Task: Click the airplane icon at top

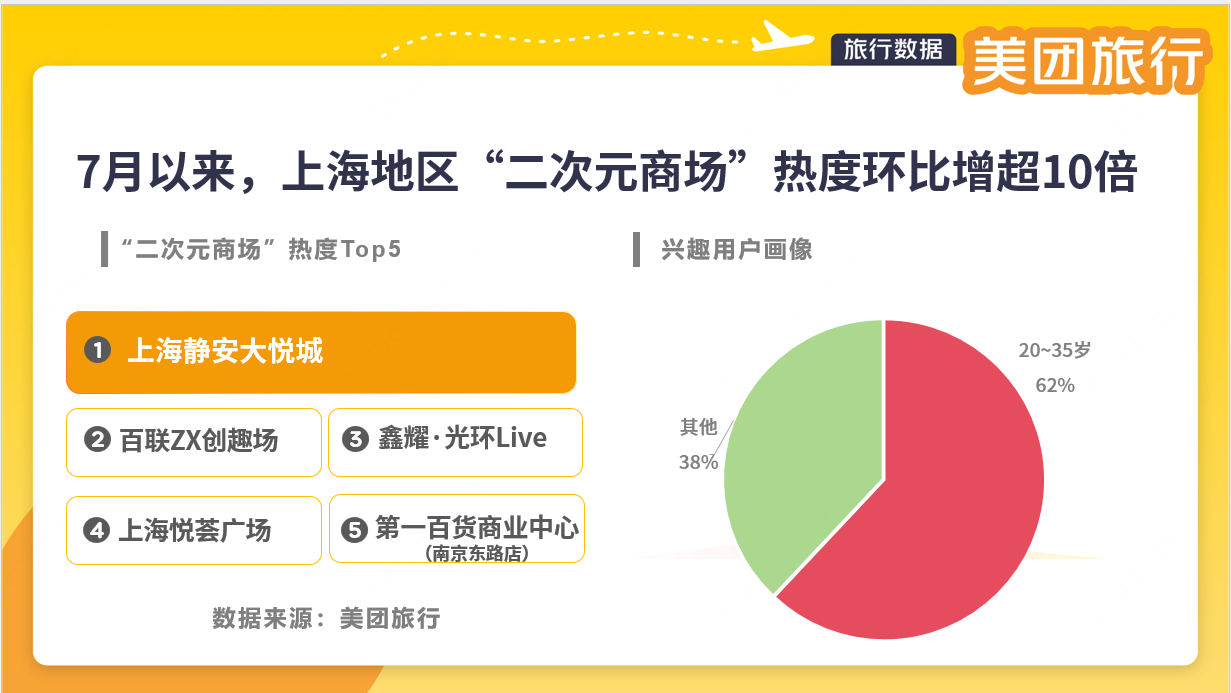Action: click(784, 36)
